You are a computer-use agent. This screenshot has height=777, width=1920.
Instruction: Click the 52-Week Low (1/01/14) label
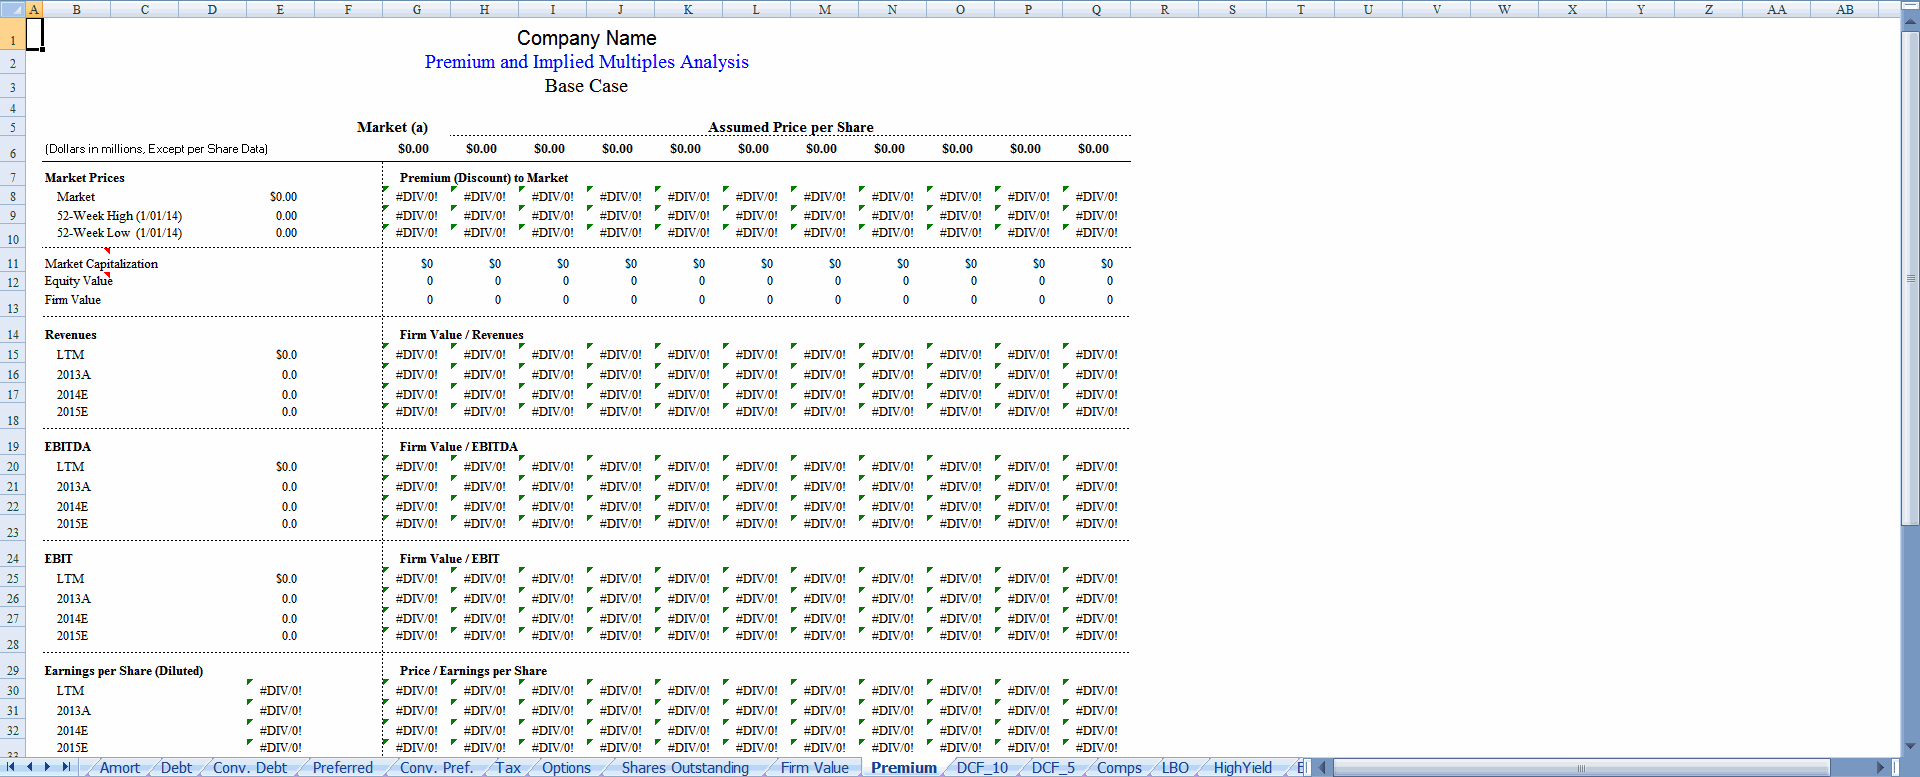tap(119, 233)
